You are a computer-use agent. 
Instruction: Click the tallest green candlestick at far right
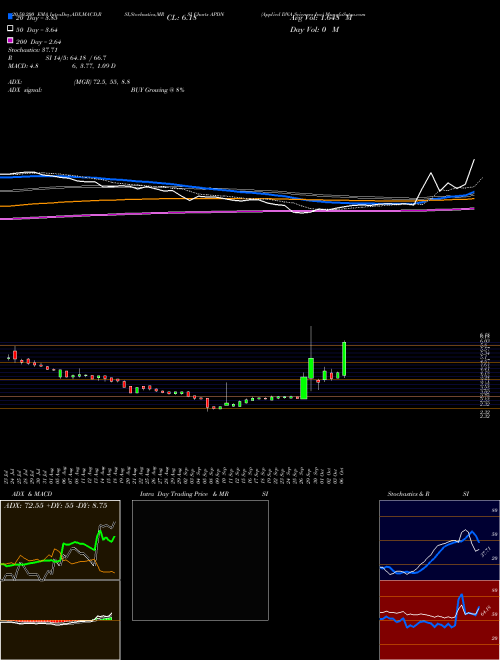click(x=344, y=359)
